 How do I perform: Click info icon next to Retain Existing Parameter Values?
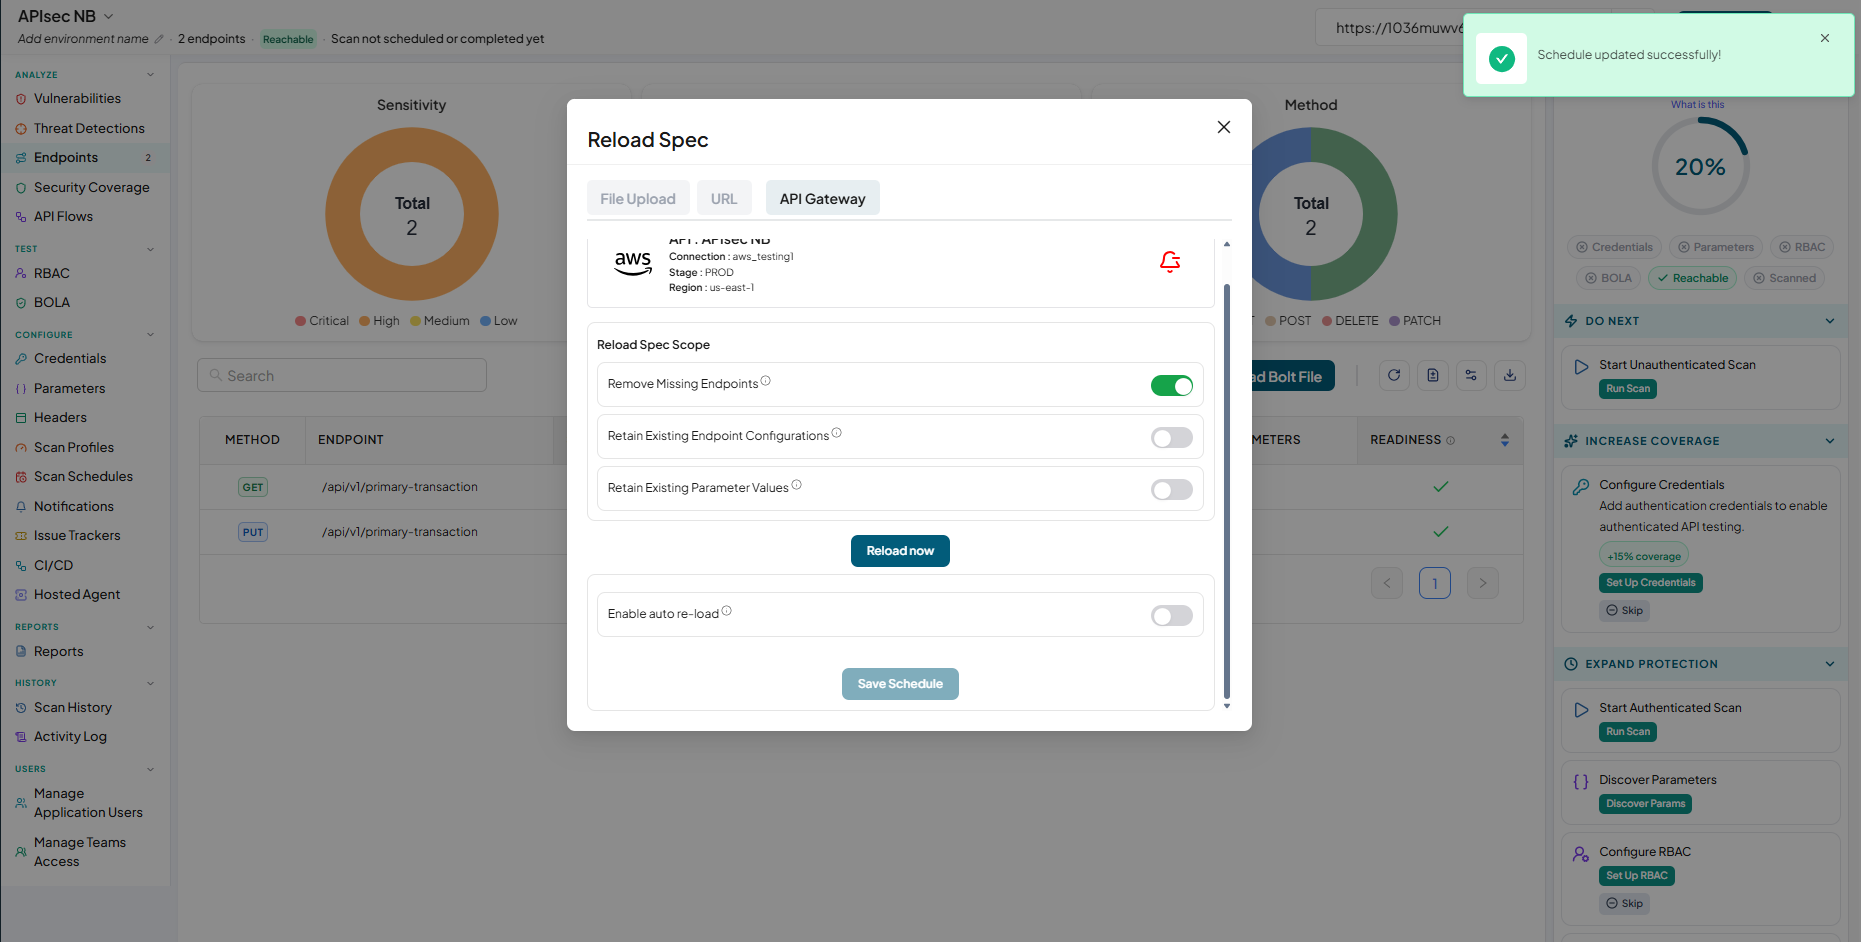797,485
